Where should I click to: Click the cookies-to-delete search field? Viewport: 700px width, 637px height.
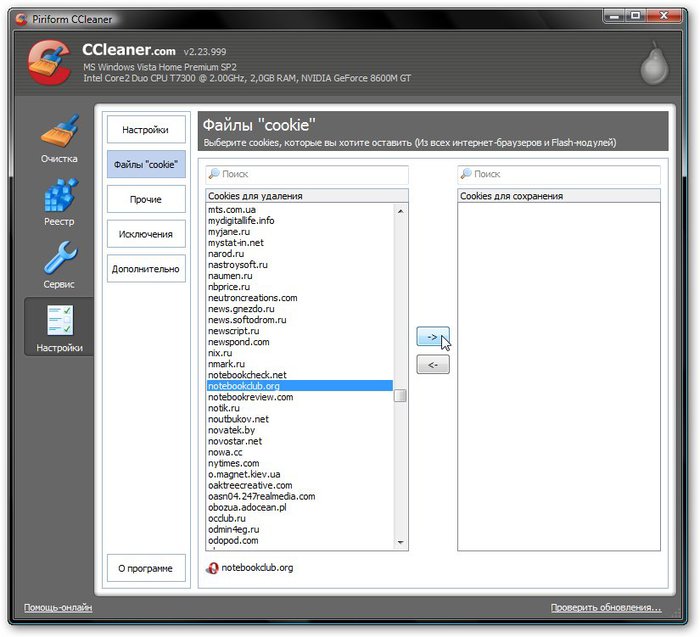[307, 174]
